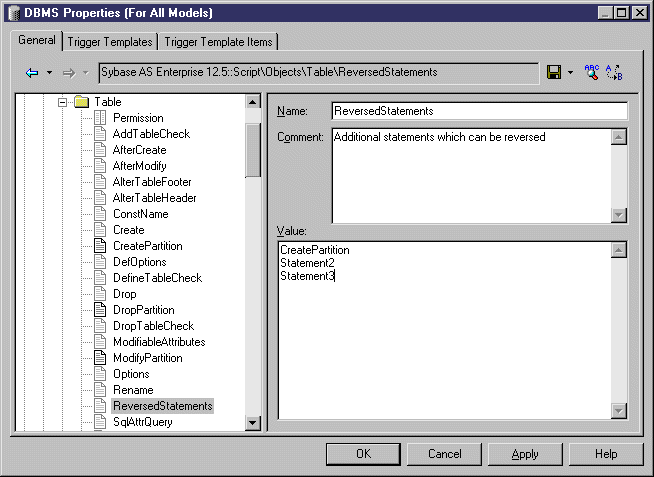Screen dimensions: 654x477
Task: Click inside the Comment text area
Action: [x=472, y=176]
